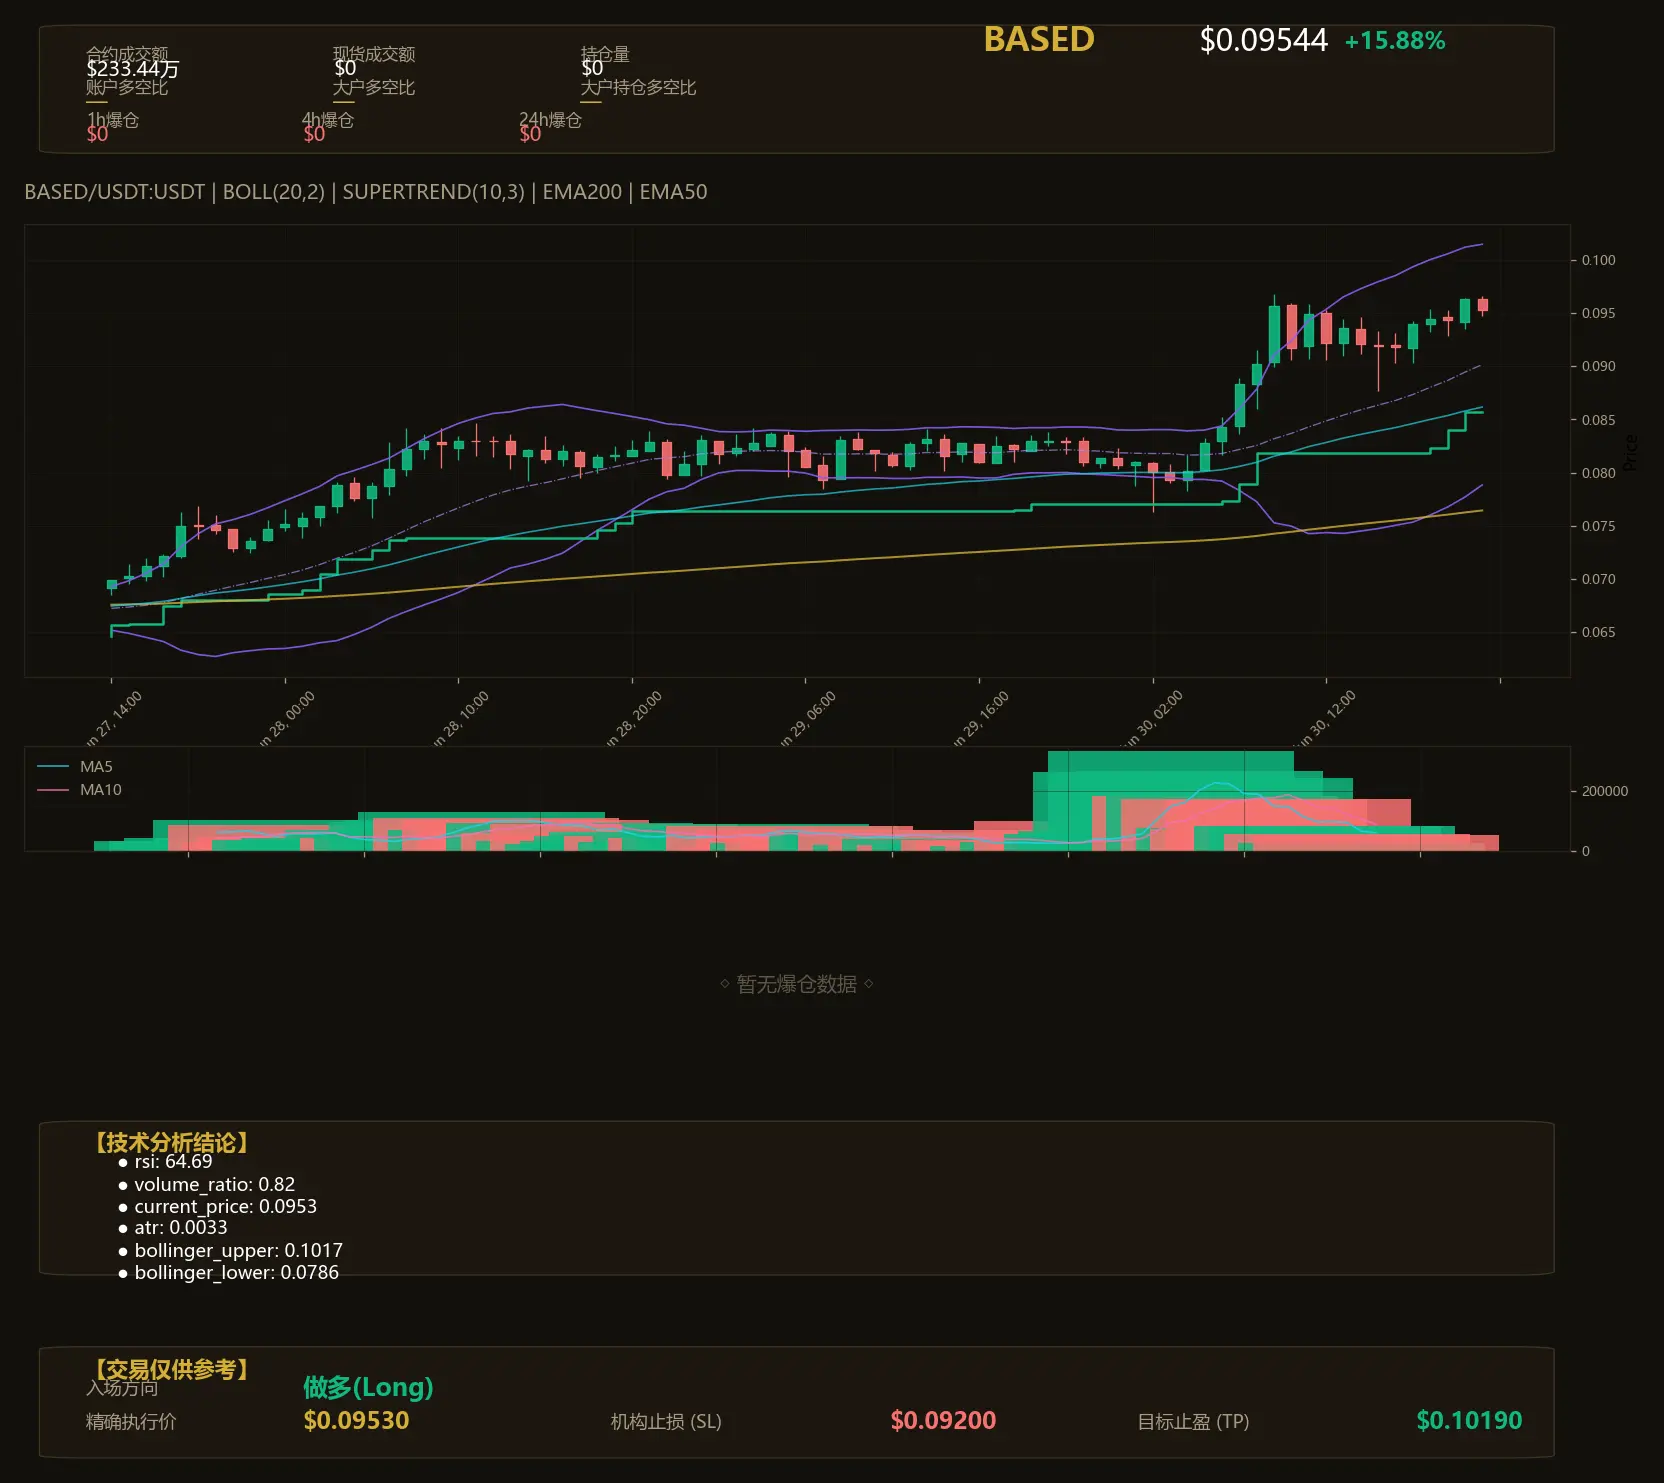Screen dimensions: 1664x1483
Task: Click the 4h爆仓 label
Action: [328, 120]
